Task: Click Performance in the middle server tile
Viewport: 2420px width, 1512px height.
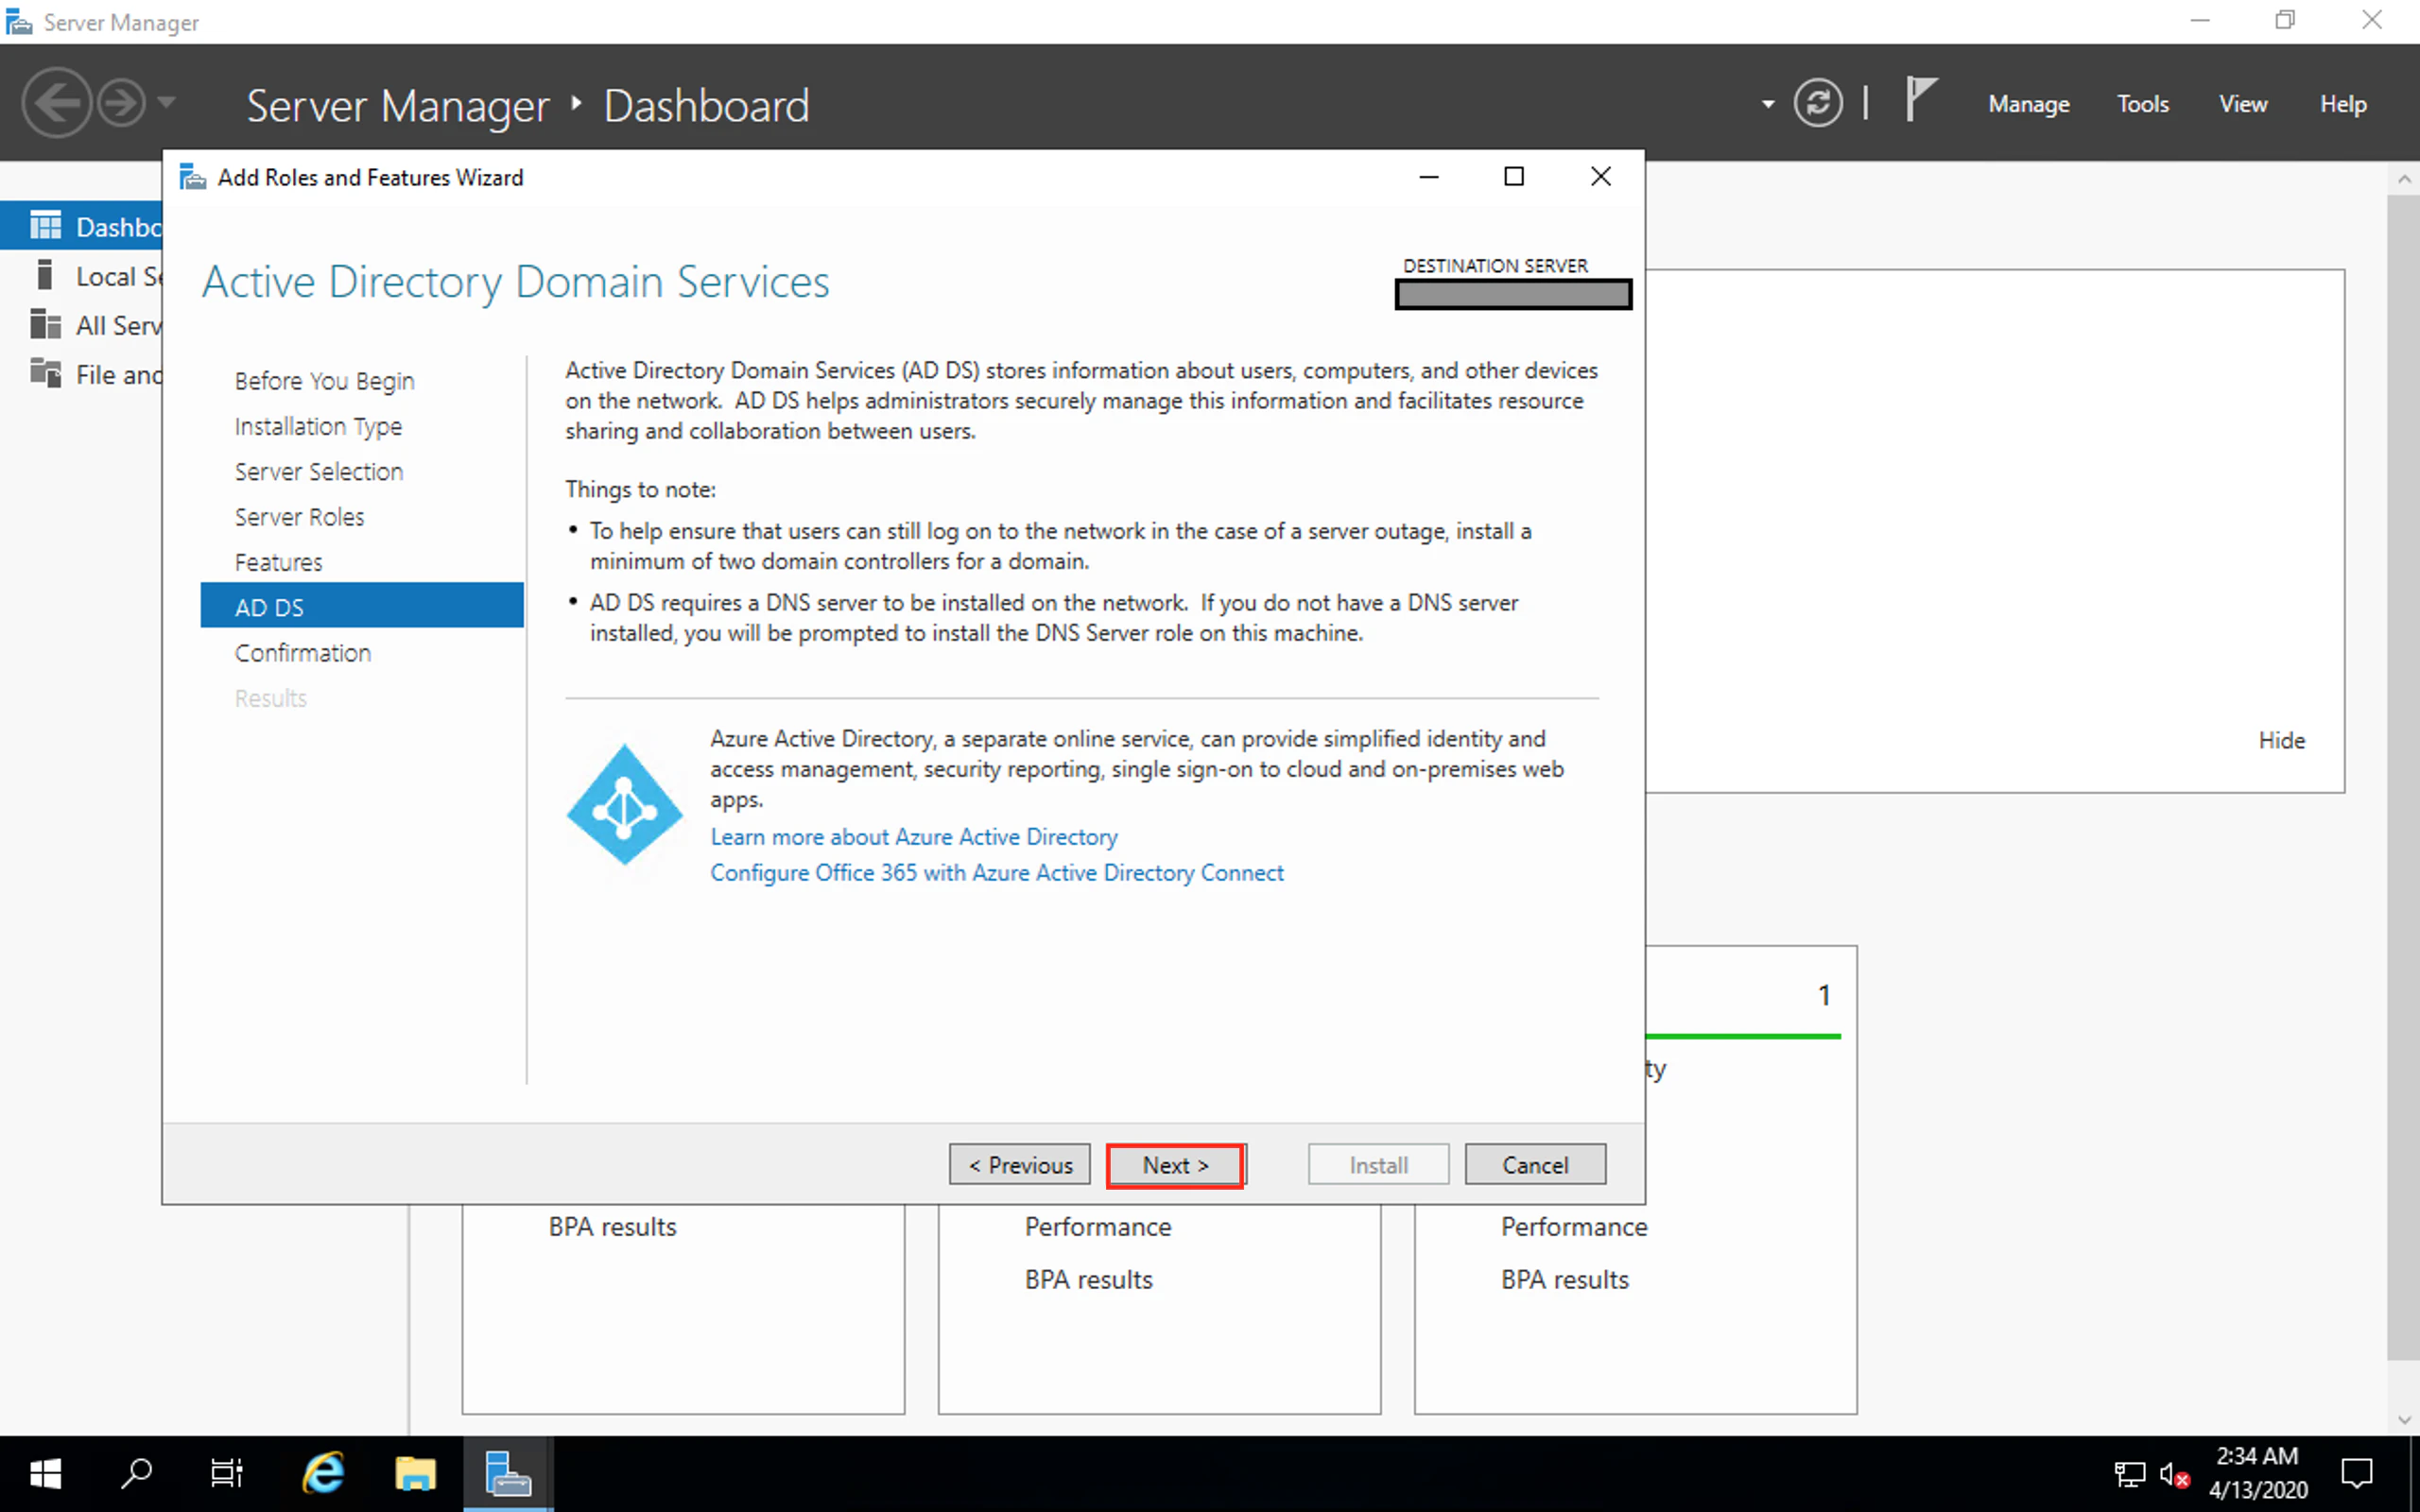Action: pyautogui.click(x=1098, y=1227)
